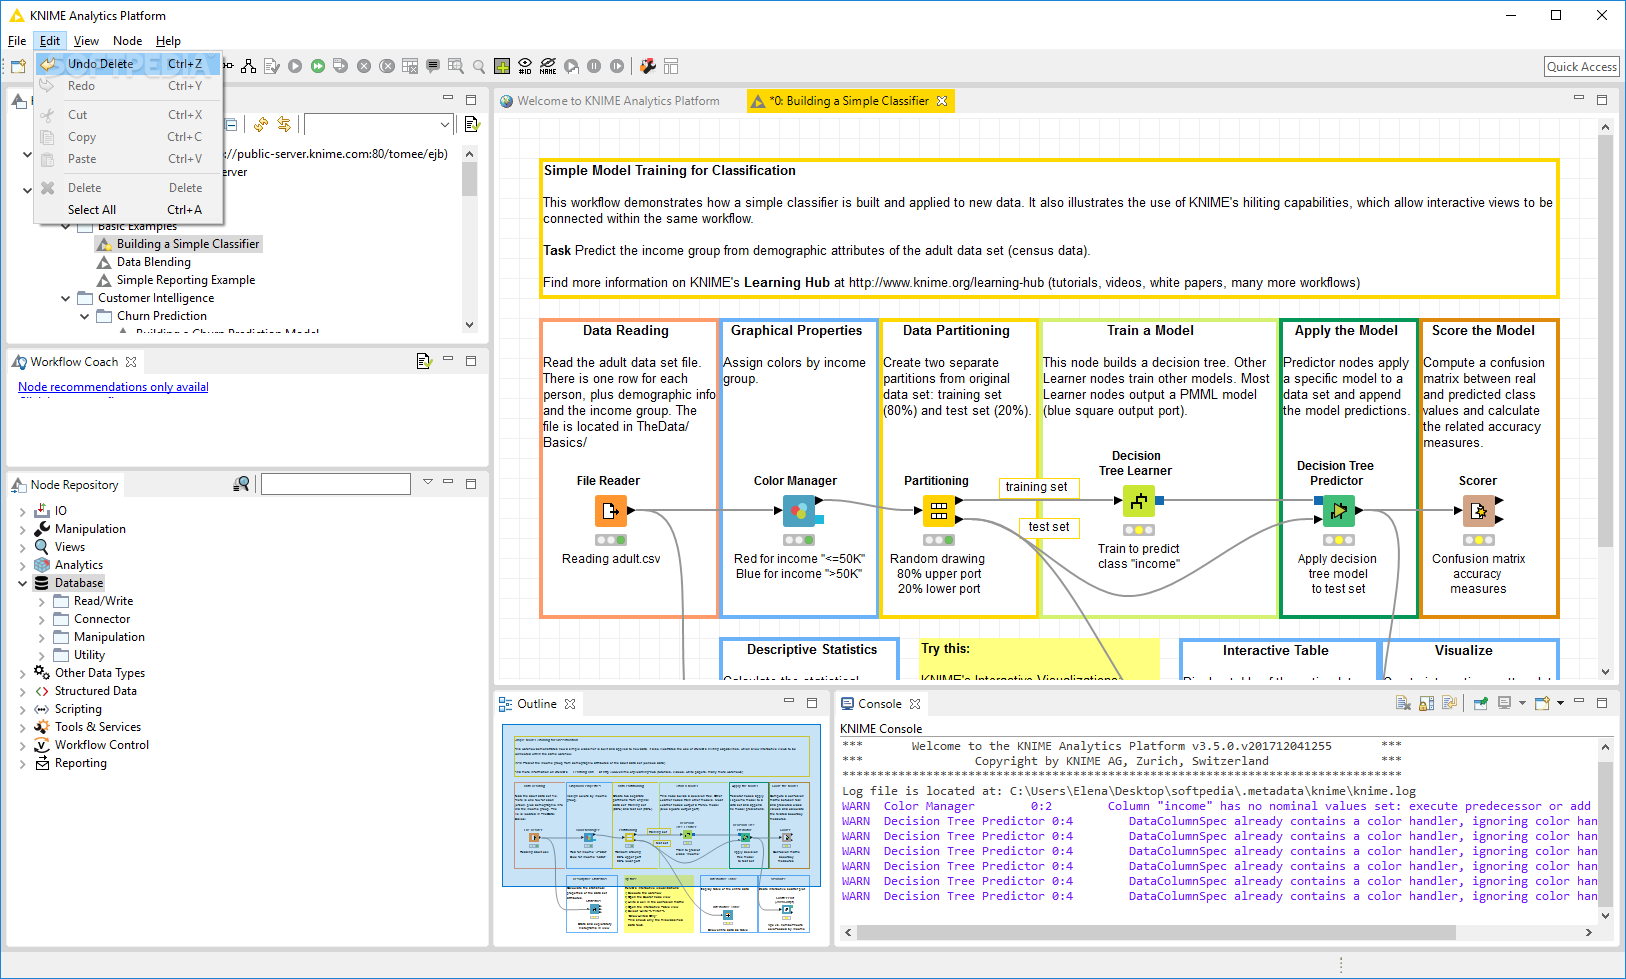Click the File Reader node icon
Viewport: 1626px width, 979px height.
tap(610, 511)
